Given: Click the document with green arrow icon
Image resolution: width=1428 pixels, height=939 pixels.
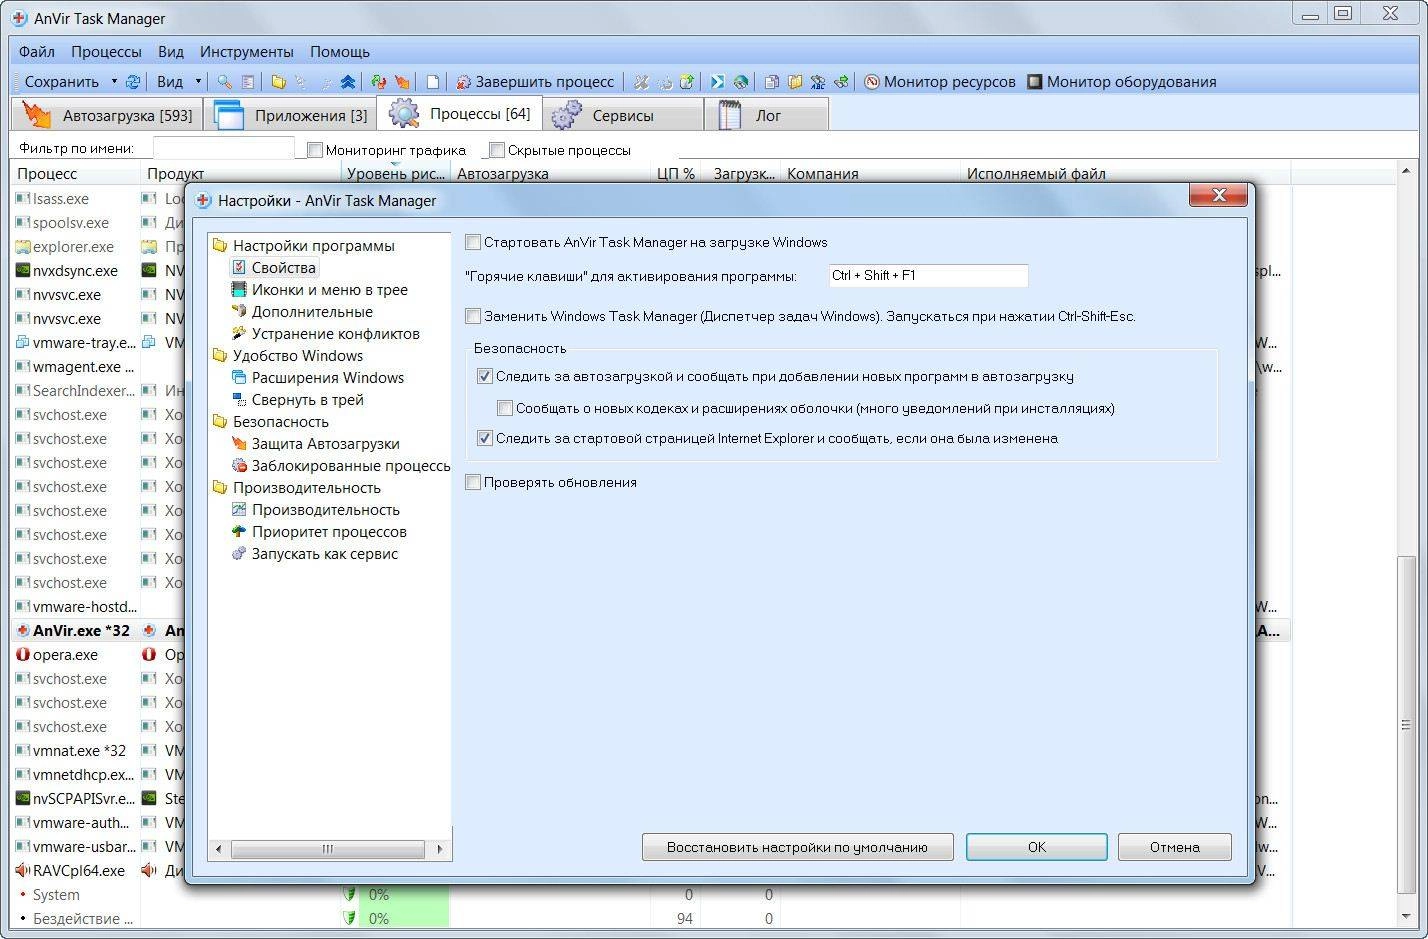Looking at the screenshot, I should 687,82.
